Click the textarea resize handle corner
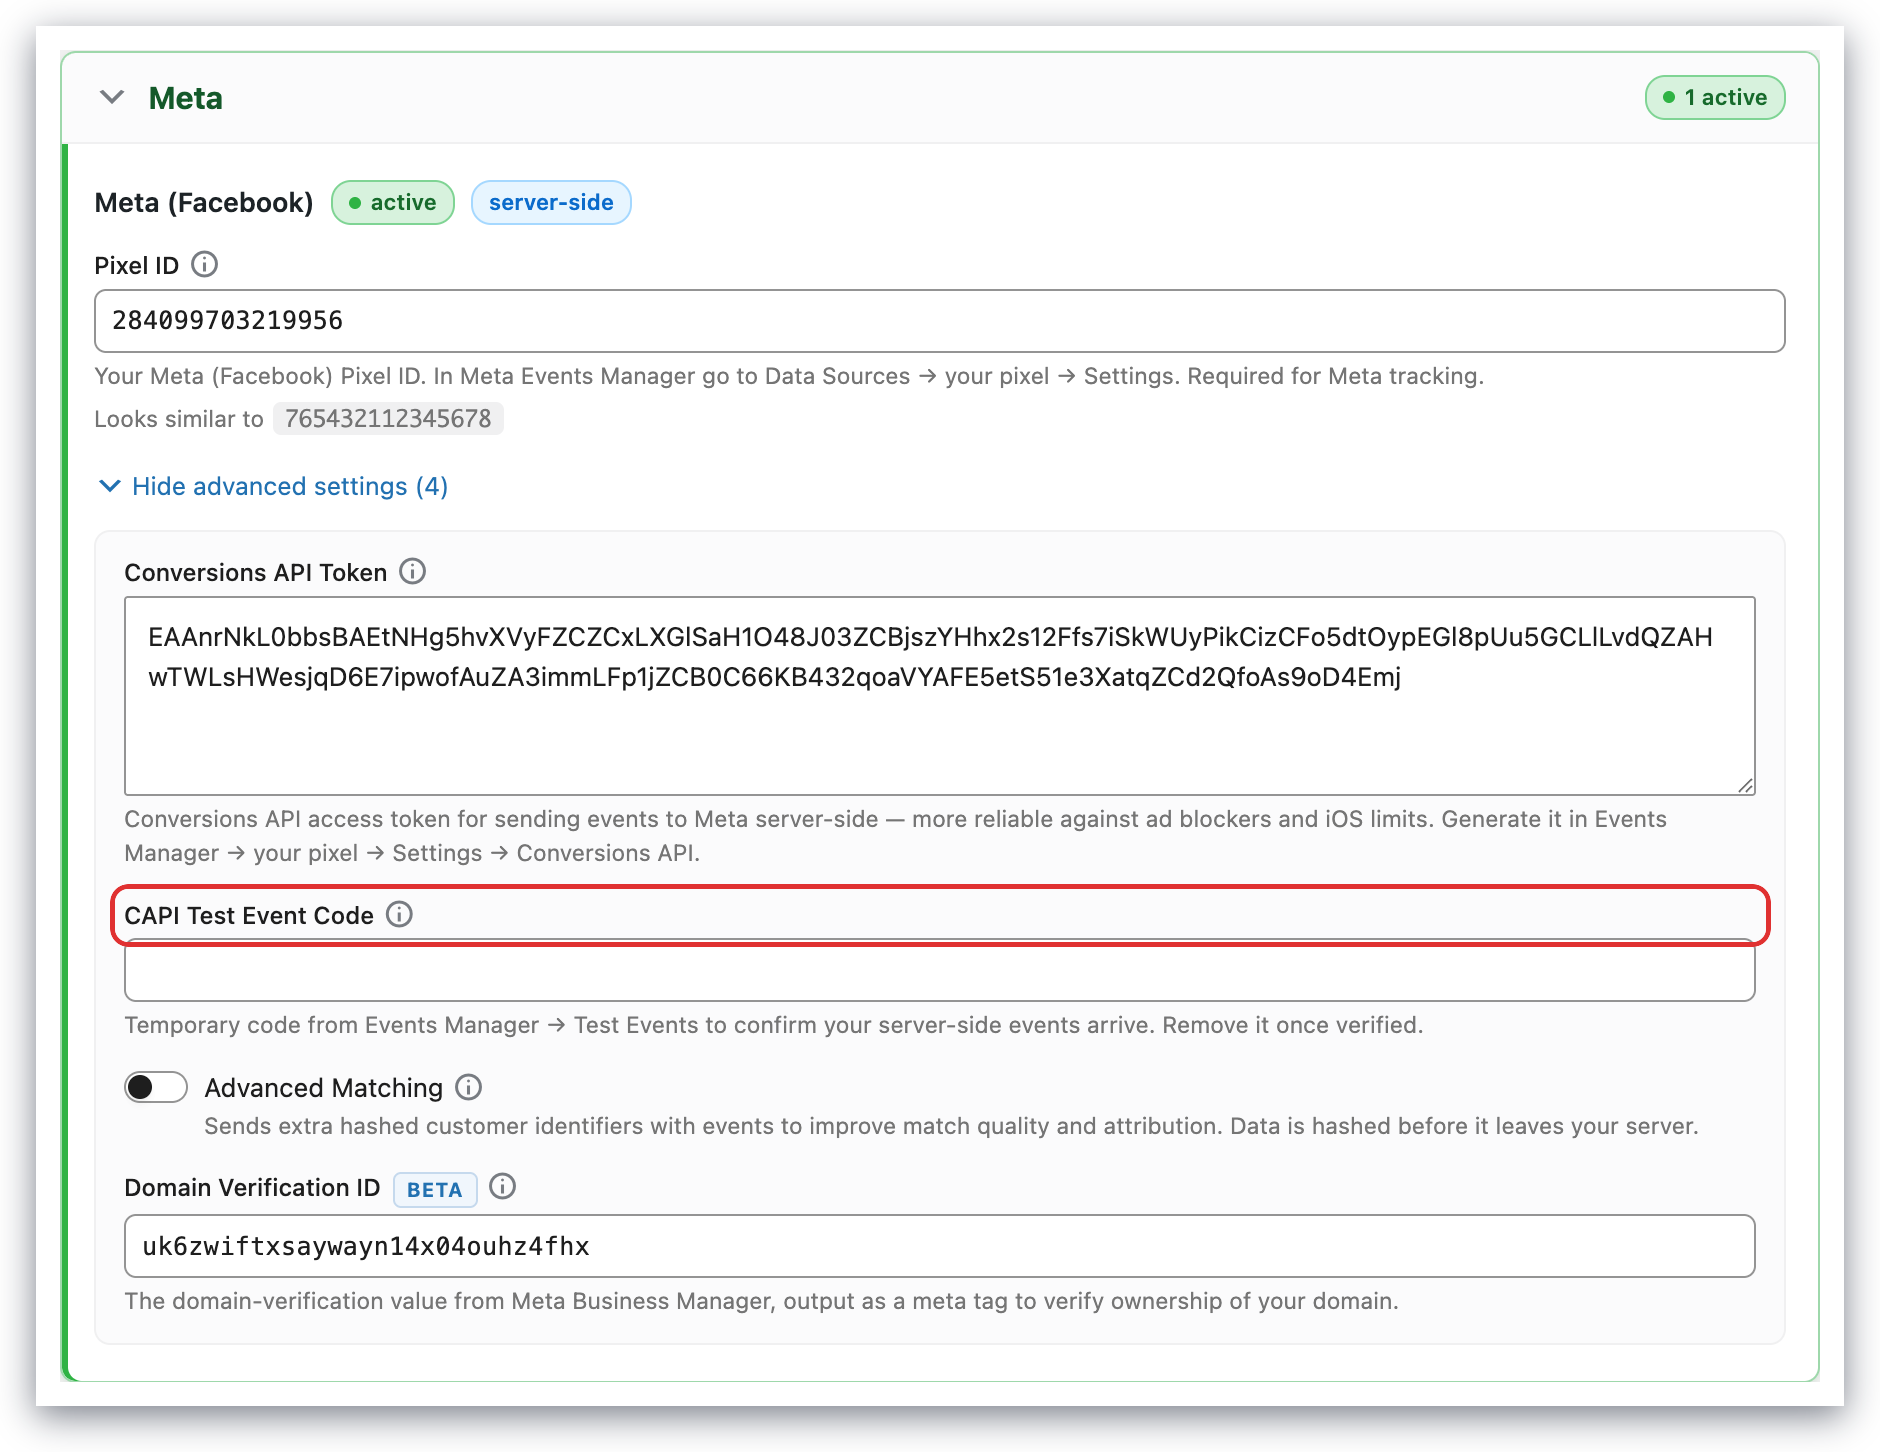 [1745, 785]
